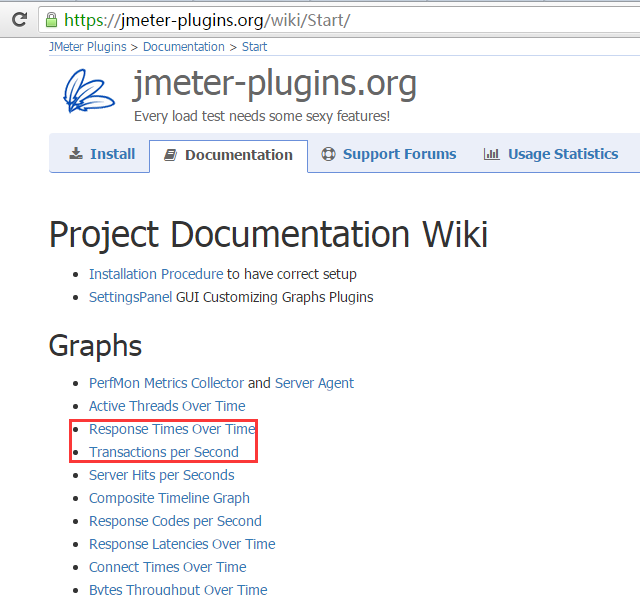Click the jmeter-plugins feather logo
The height and width of the screenshot is (595, 640).
tap(89, 91)
